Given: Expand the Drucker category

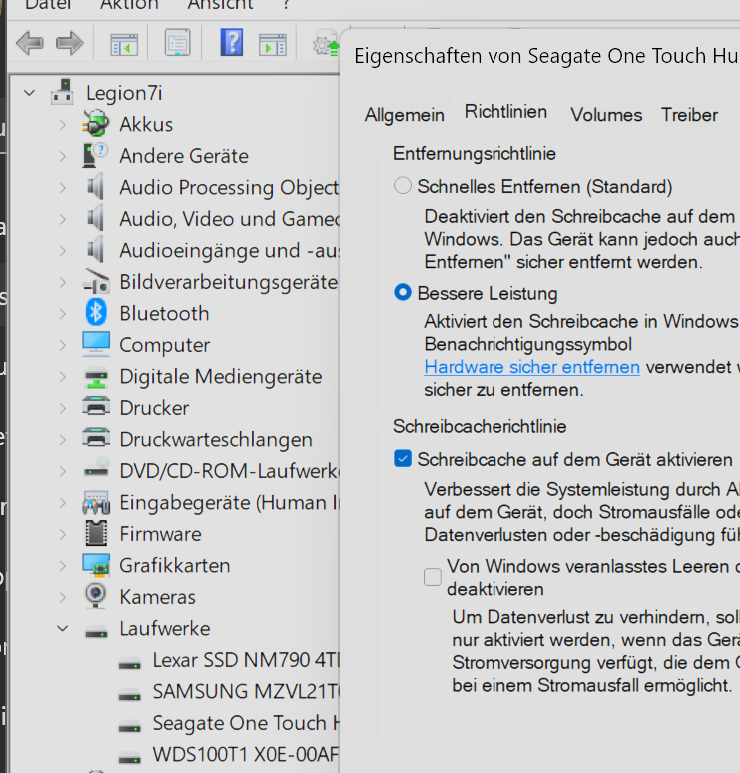Looking at the screenshot, I should coord(63,408).
